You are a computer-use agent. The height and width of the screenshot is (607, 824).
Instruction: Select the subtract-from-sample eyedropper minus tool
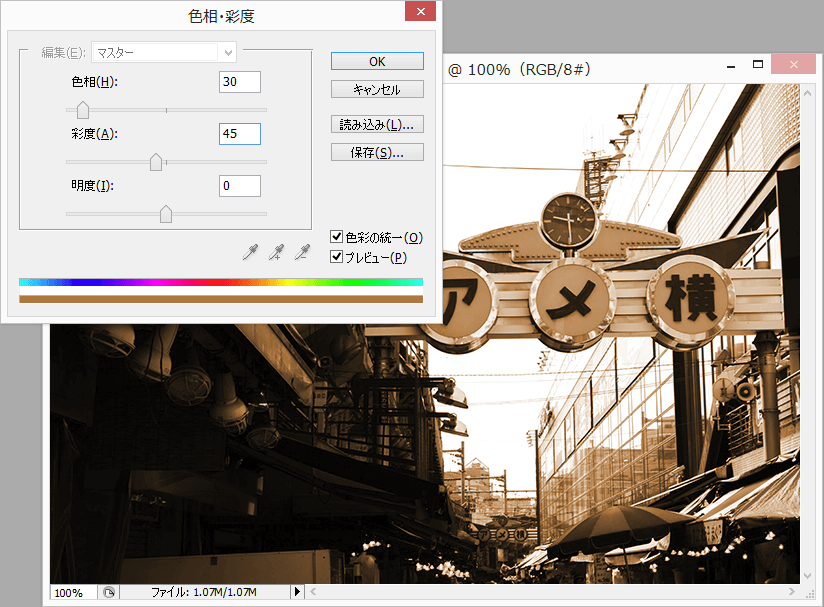tap(302, 252)
